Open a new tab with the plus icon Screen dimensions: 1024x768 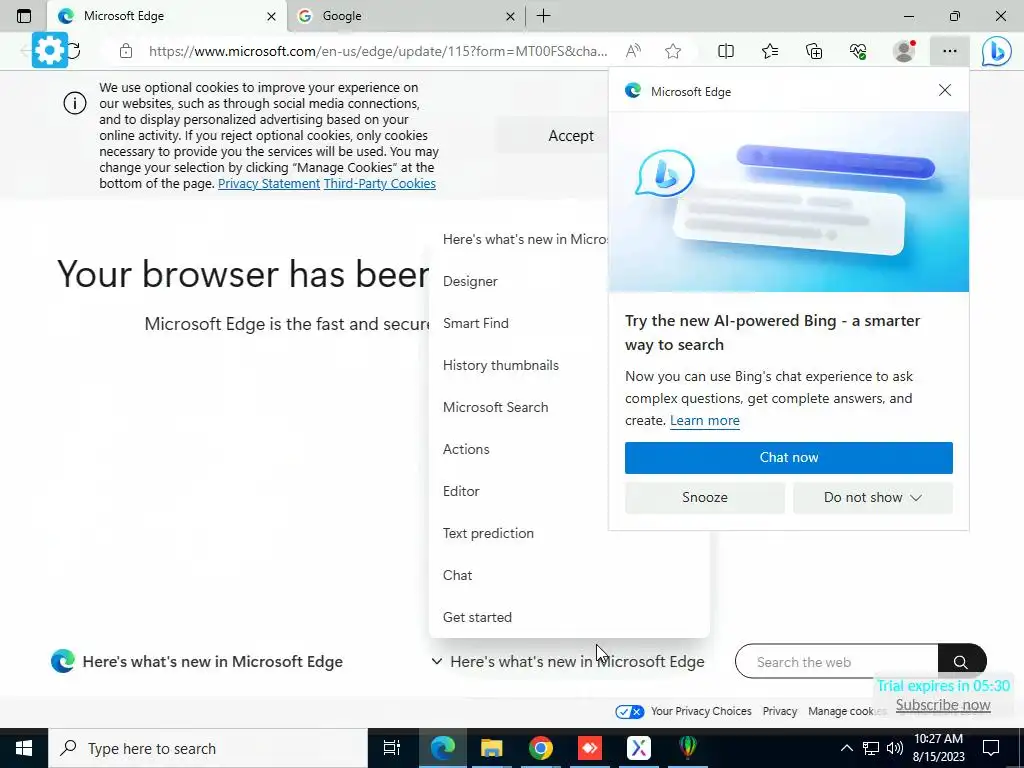click(x=543, y=16)
